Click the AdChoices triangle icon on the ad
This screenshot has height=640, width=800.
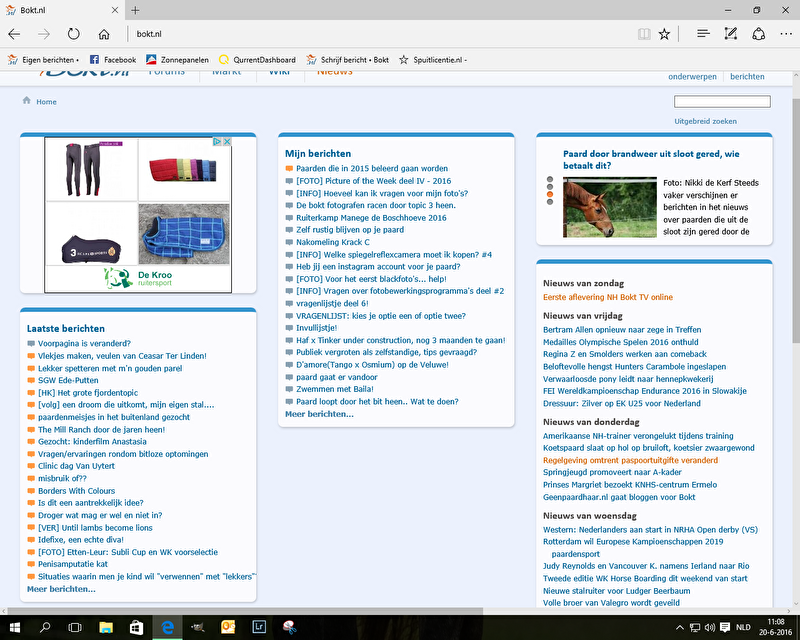[x=217, y=141]
